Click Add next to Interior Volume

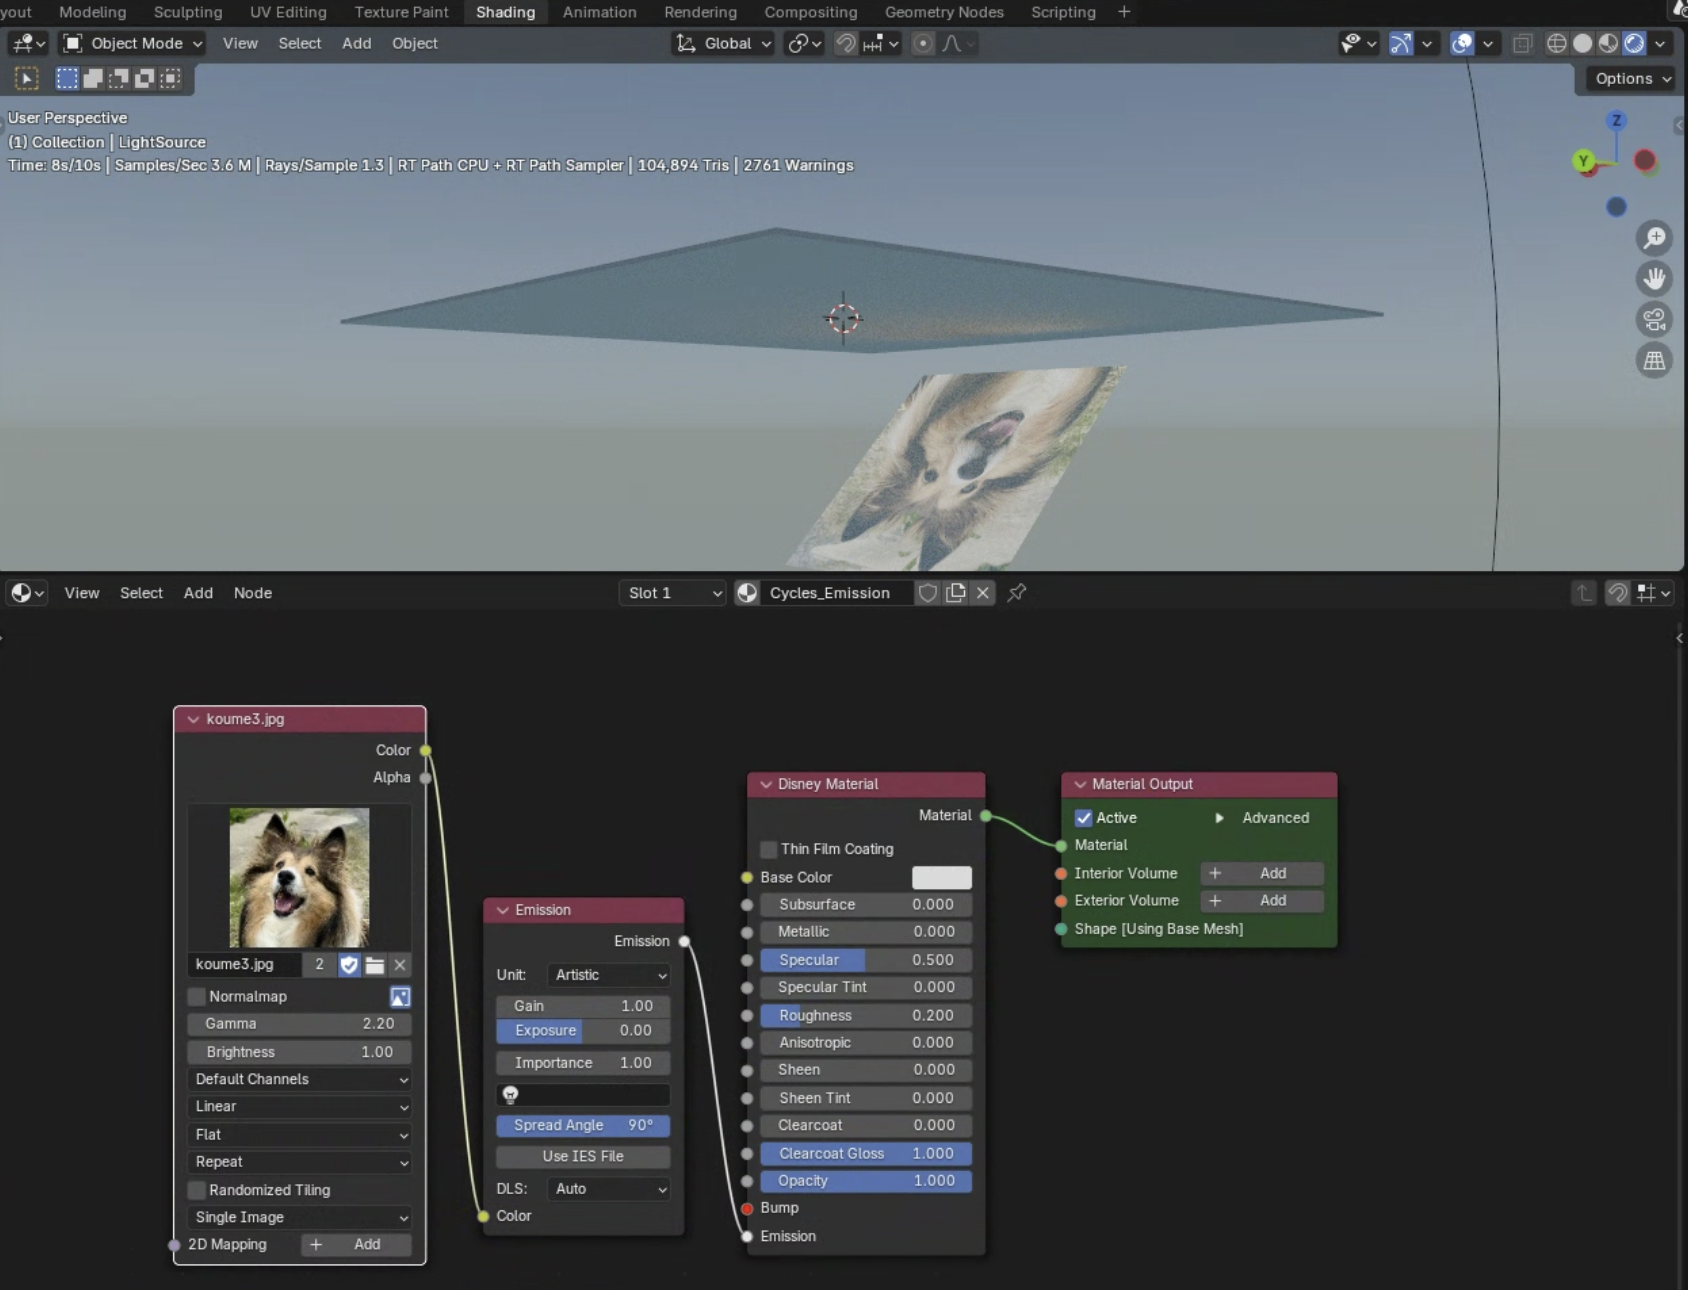(1262, 874)
